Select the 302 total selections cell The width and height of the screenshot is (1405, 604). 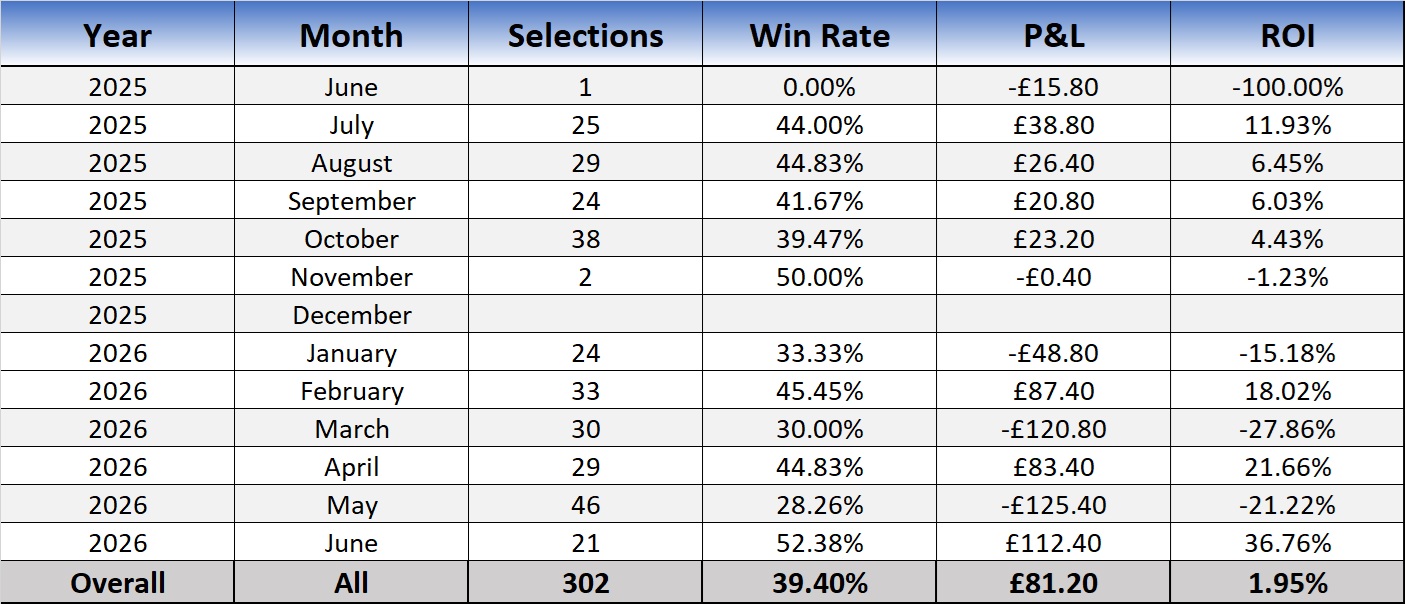585,583
